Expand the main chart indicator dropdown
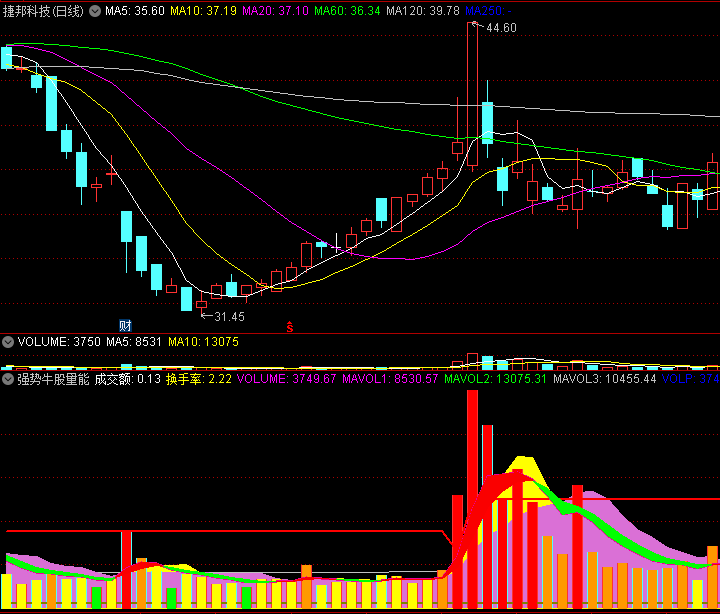 point(95,11)
